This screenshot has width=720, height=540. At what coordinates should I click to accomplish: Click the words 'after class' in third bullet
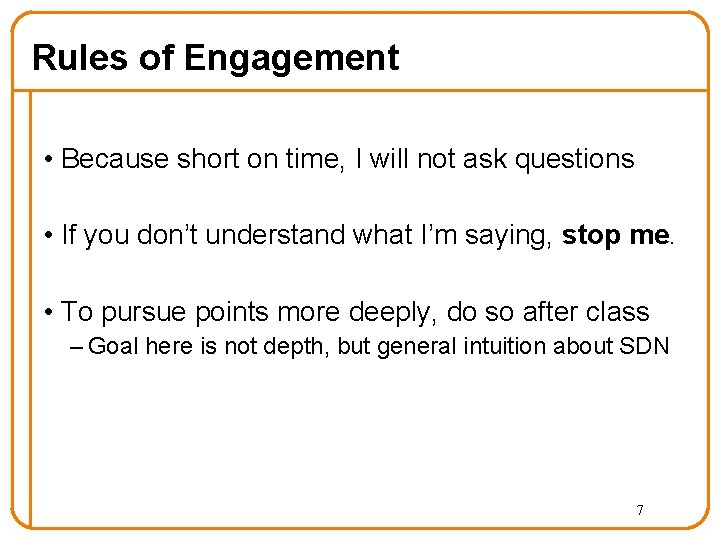[586, 312]
